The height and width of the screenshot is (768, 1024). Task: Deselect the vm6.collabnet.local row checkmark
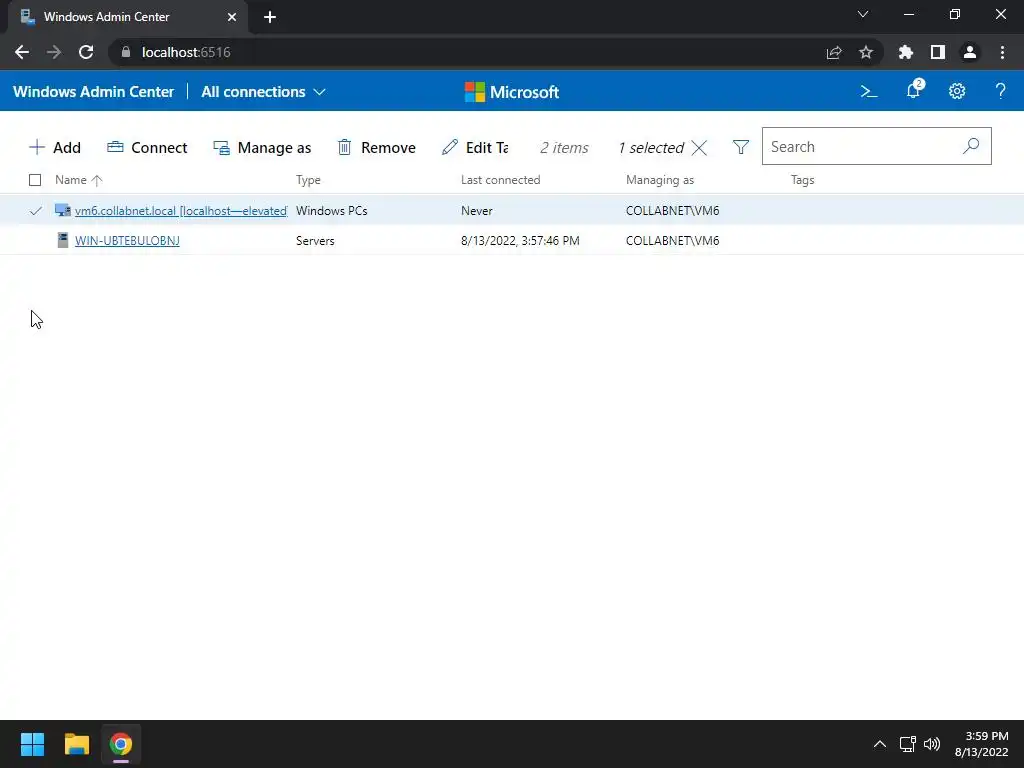click(35, 210)
